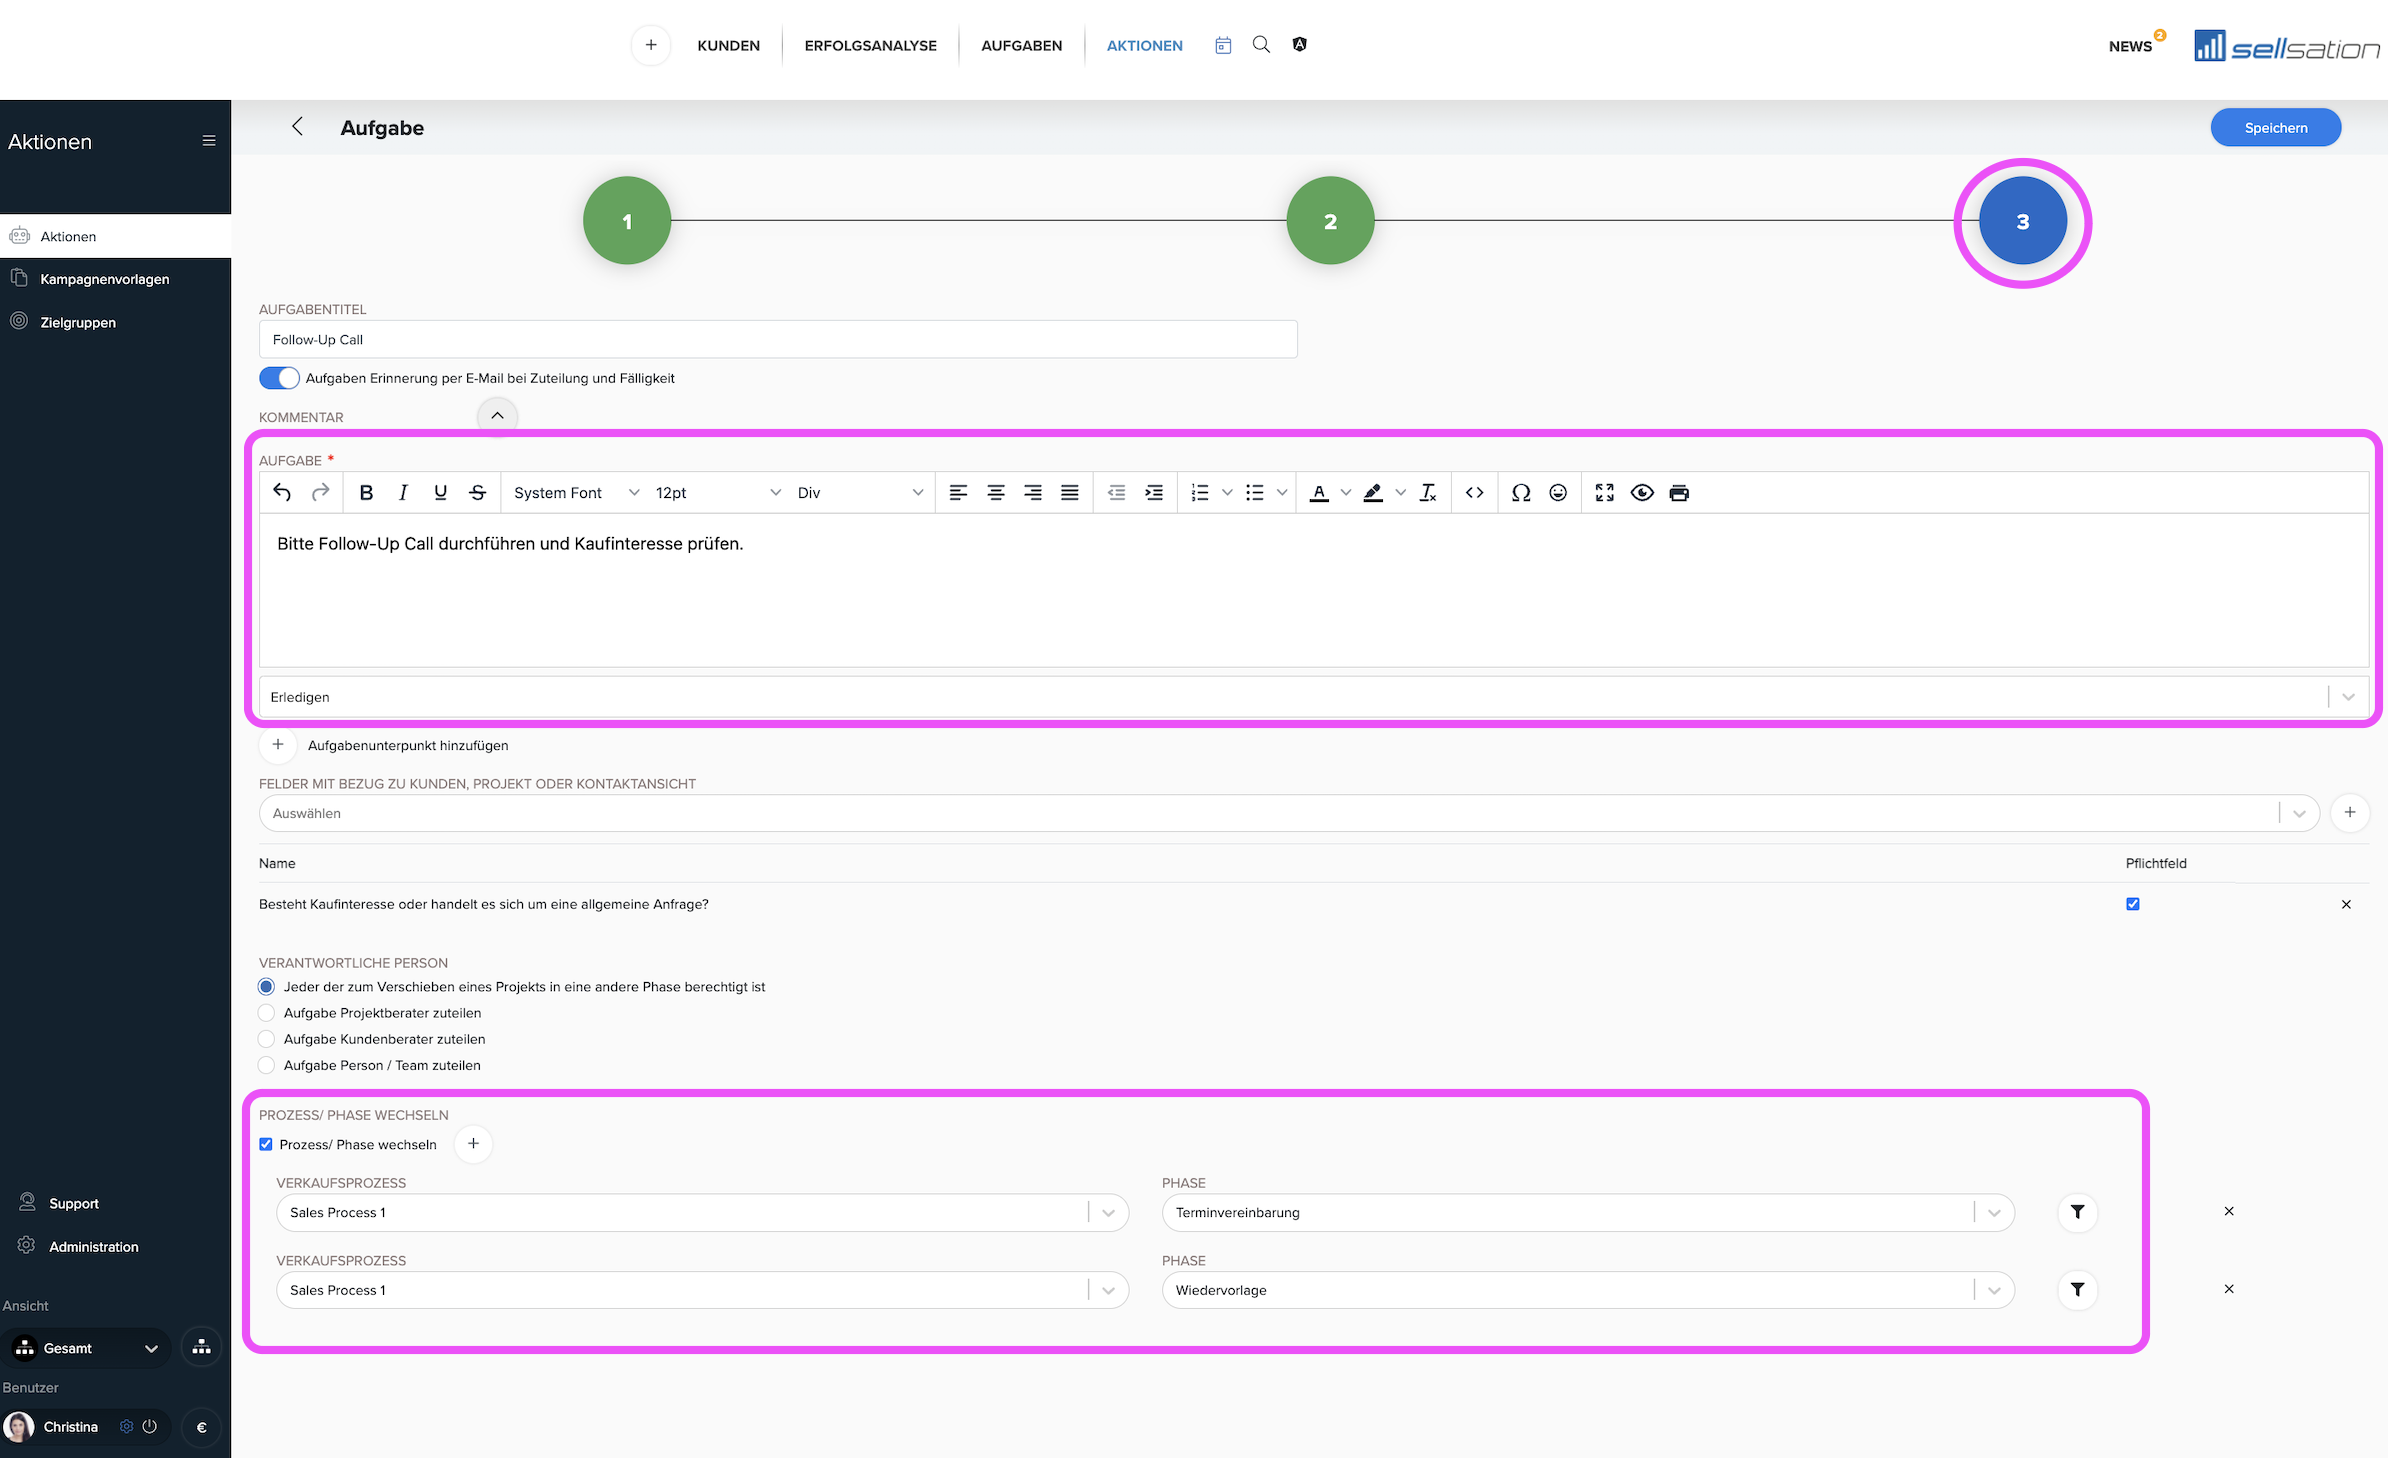The width and height of the screenshot is (2388, 1458).
Task: Filter phases for Wiedervorlage row
Action: tap(2077, 1290)
